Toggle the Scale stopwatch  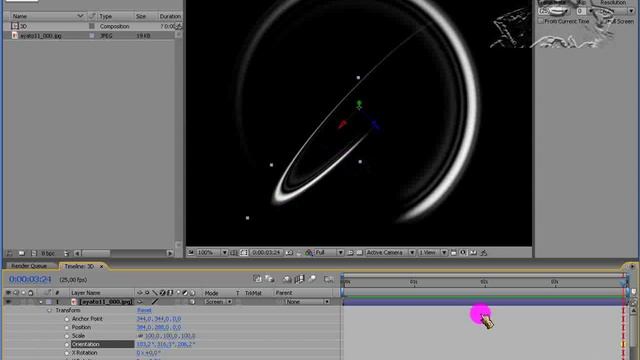67,336
